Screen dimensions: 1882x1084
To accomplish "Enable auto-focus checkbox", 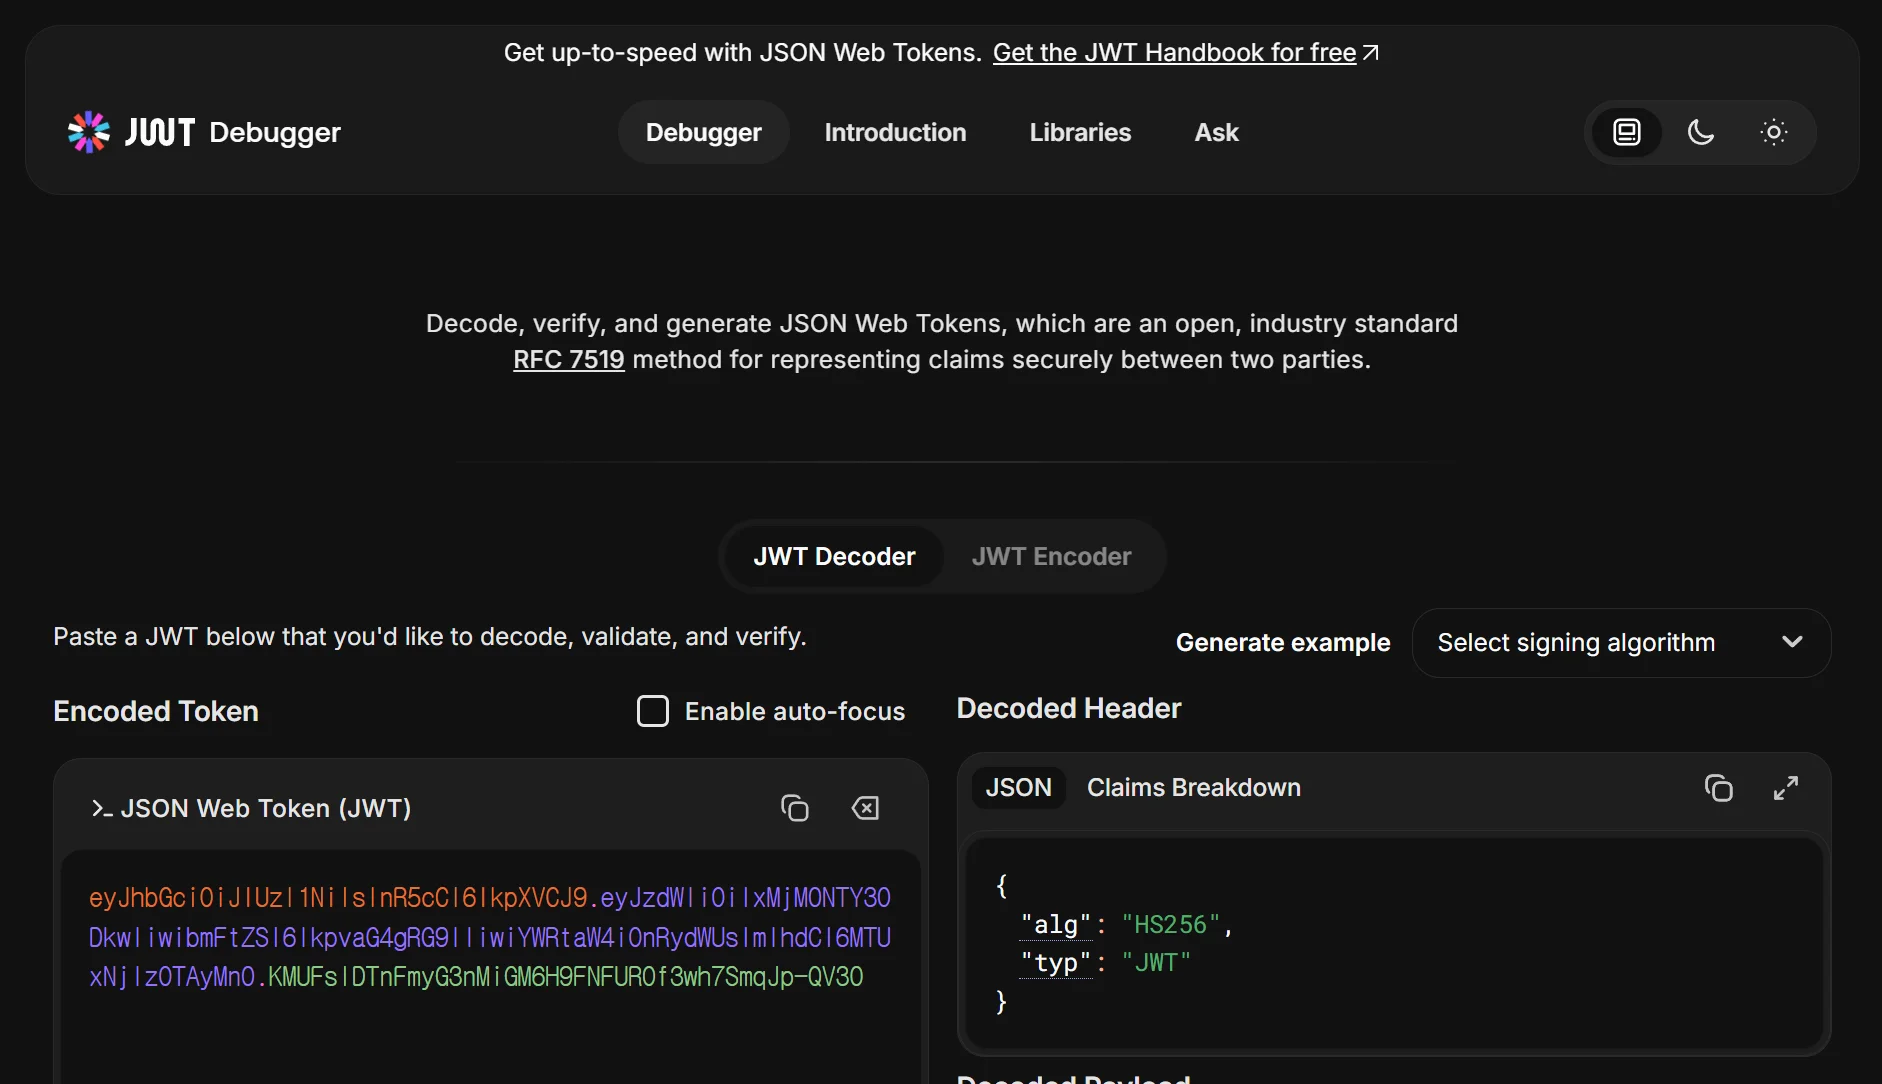I will [x=653, y=711].
